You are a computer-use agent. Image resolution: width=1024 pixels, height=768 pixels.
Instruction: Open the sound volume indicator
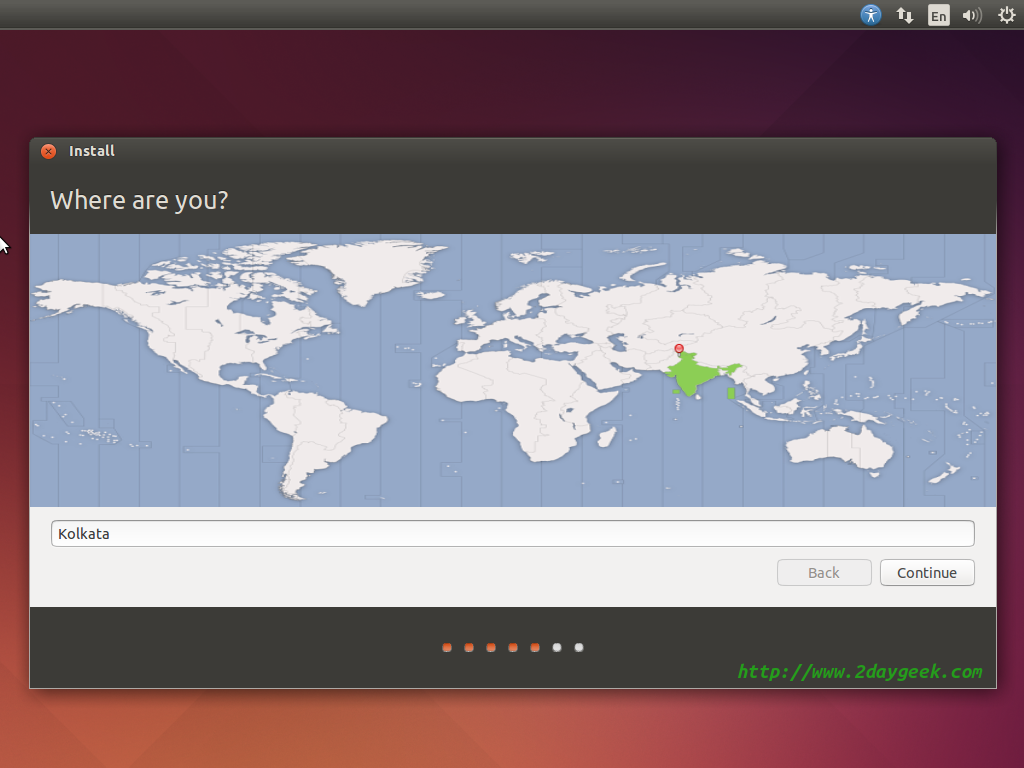(x=971, y=15)
